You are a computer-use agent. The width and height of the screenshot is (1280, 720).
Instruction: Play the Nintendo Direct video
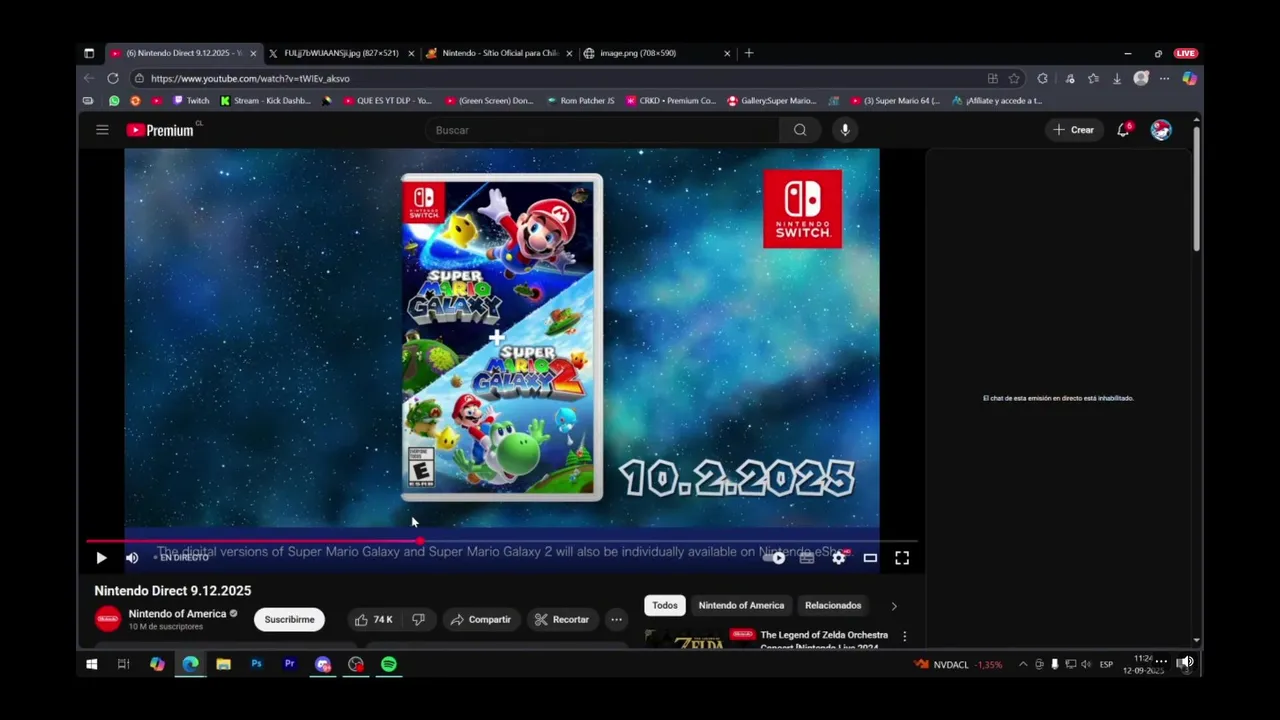point(101,558)
